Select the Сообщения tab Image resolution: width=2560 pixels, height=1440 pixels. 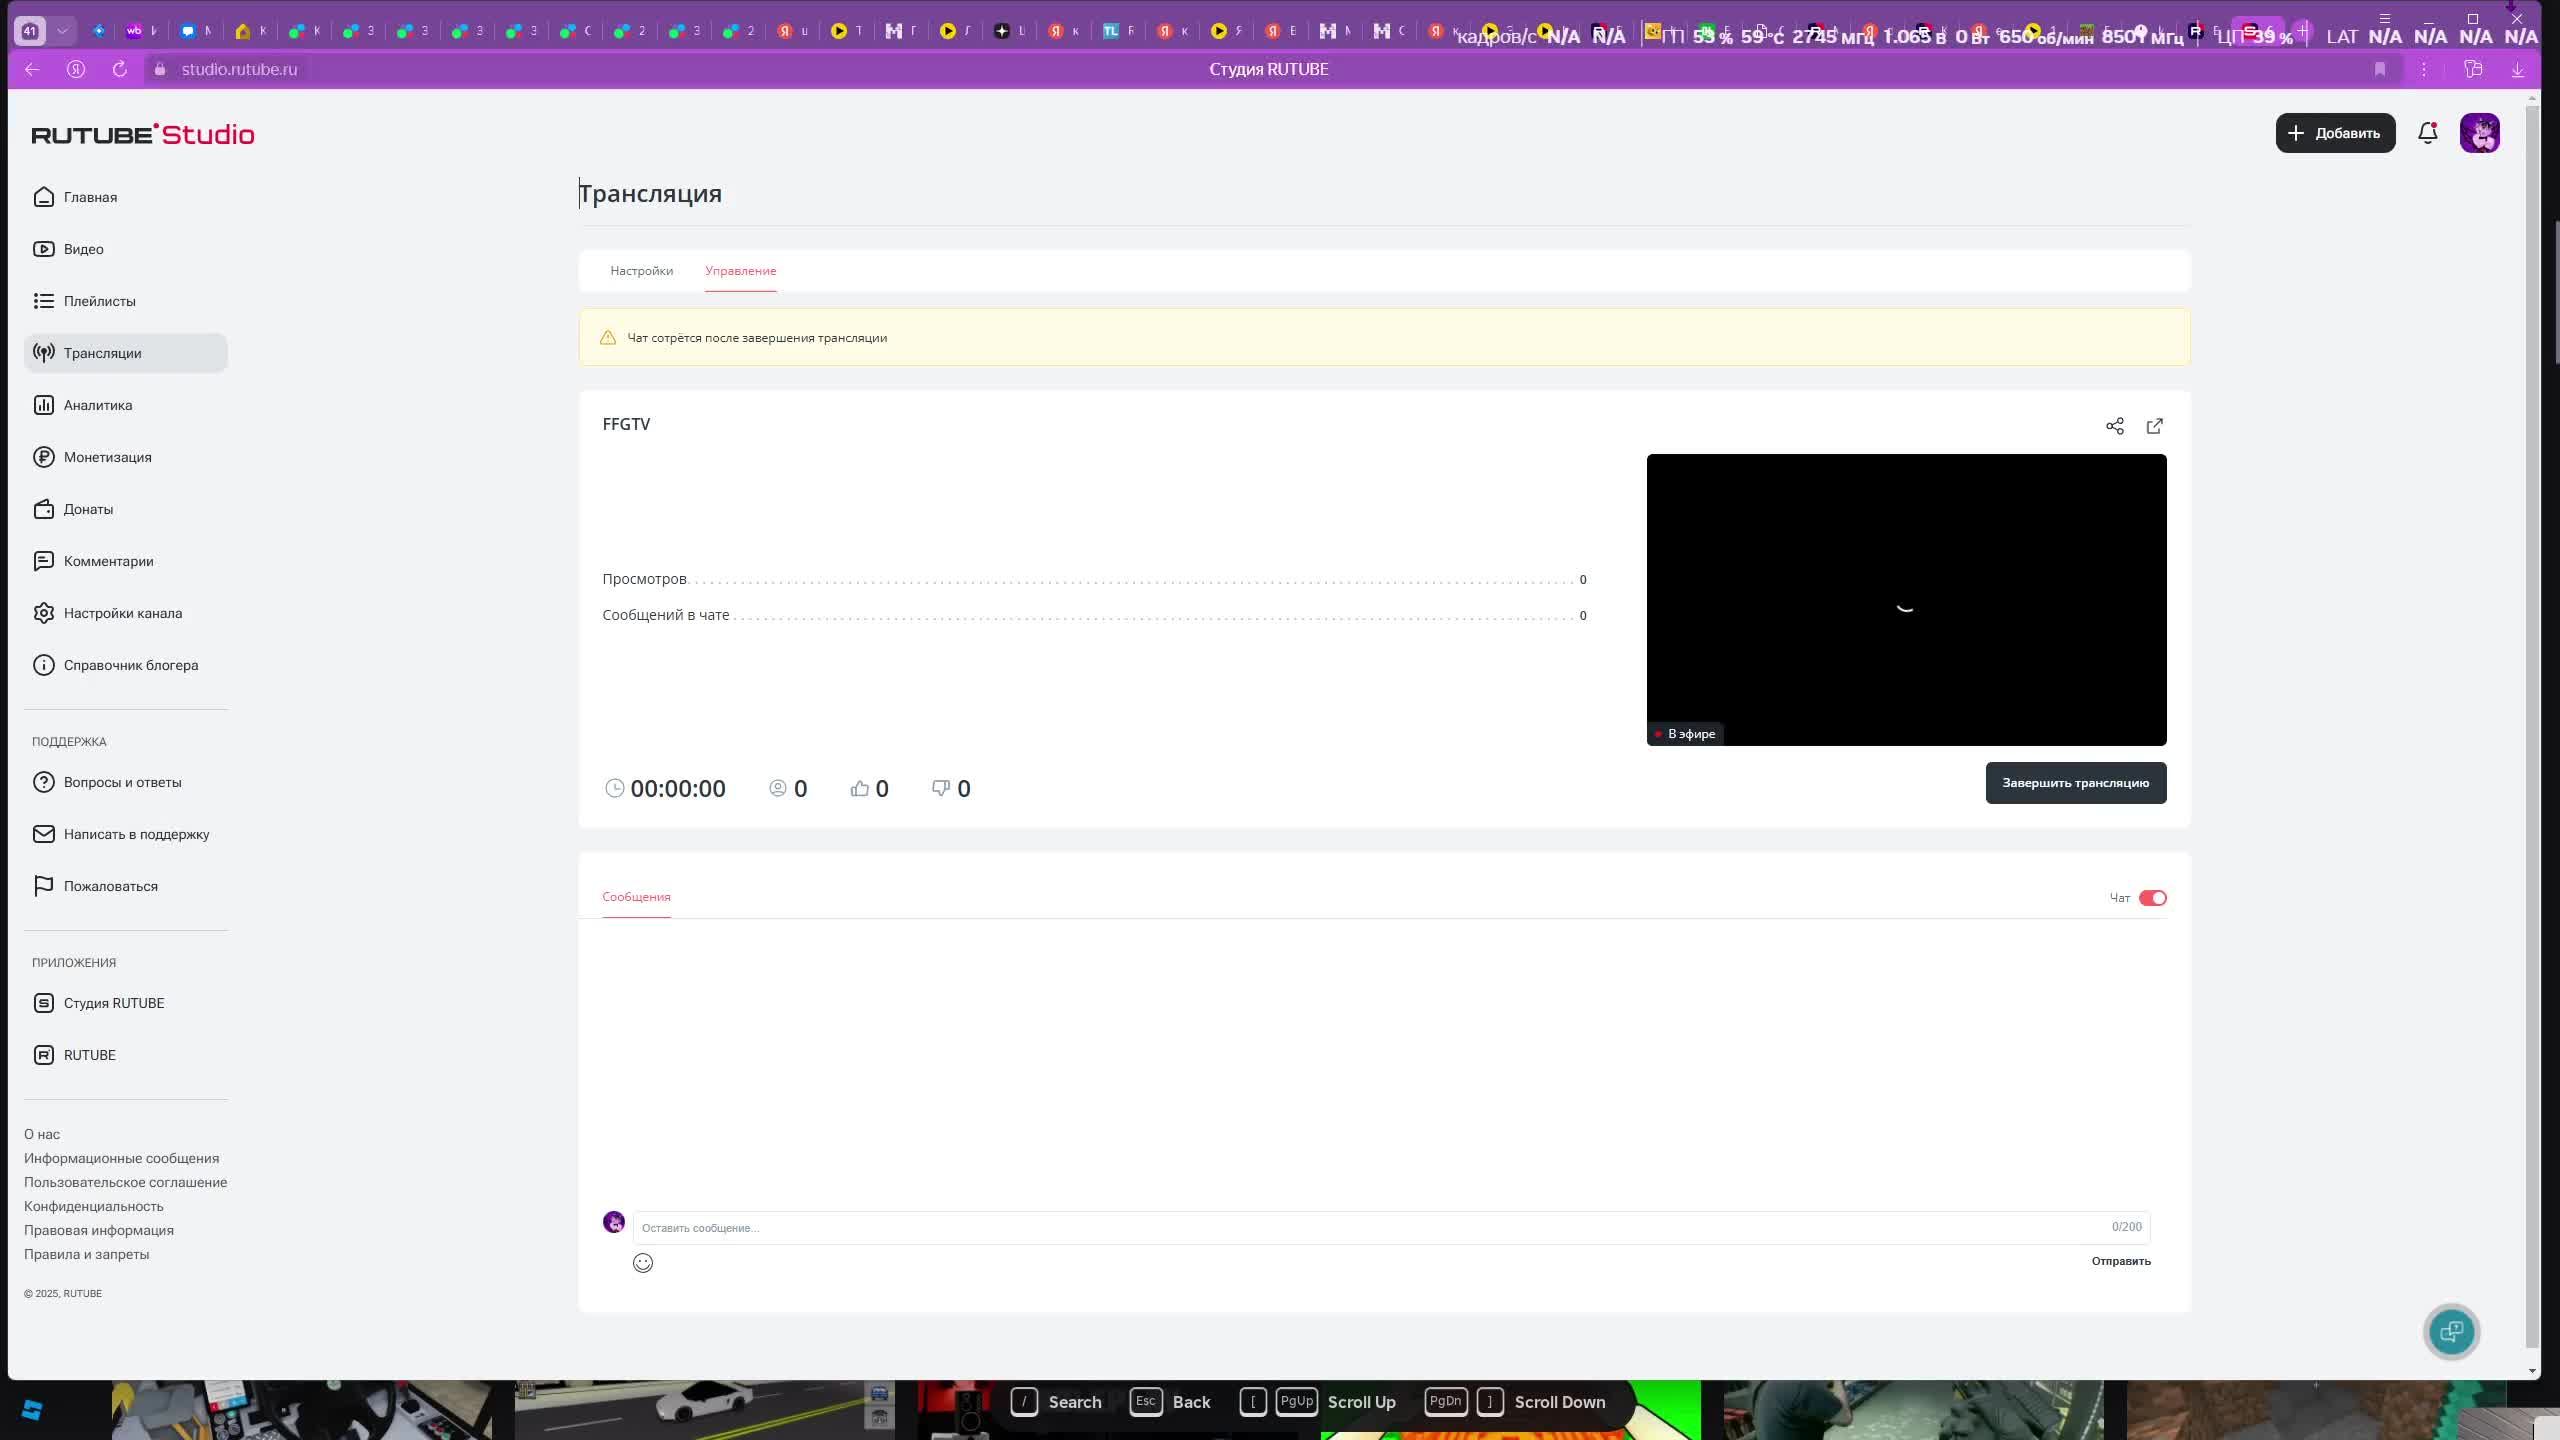636,897
